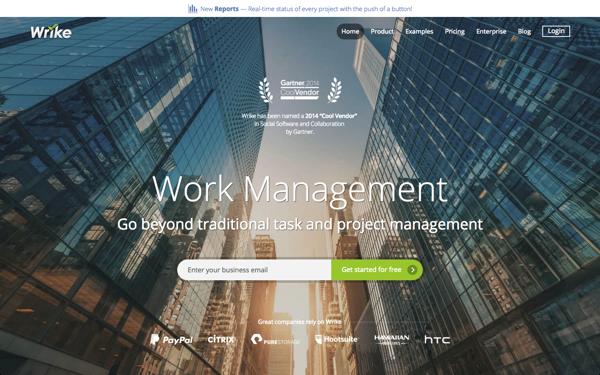Go to the Examples page
Image resolution: width=600 pixels, height=375 pixels.
(419, 31)
